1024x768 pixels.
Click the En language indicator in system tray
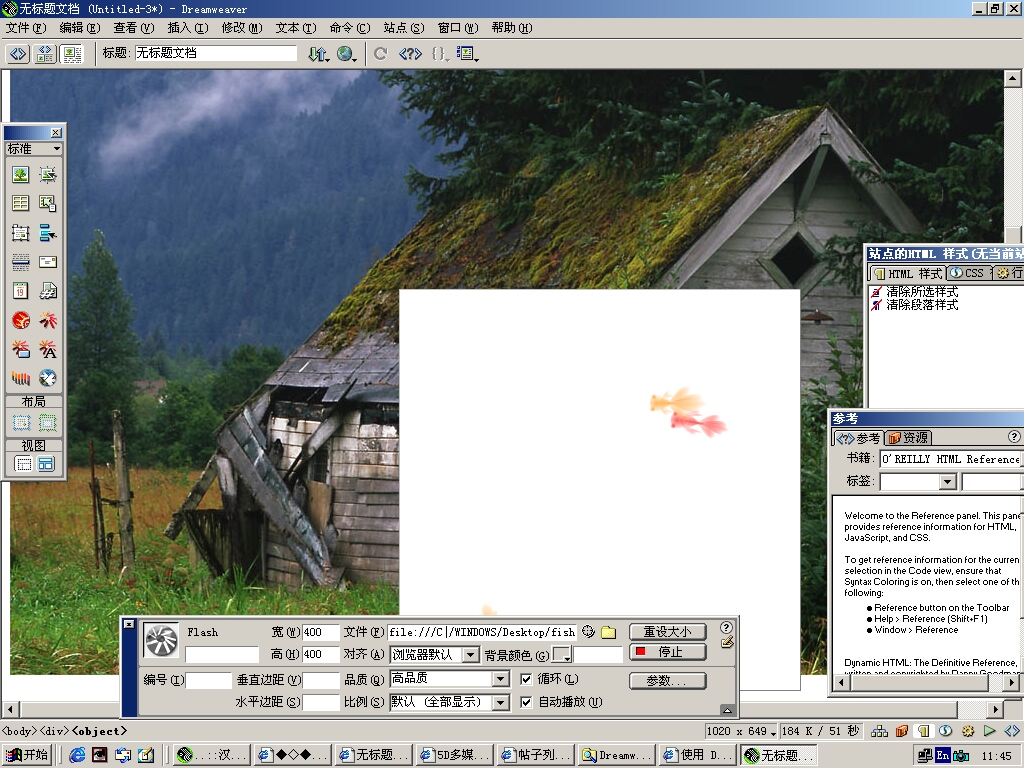click(942, 755)
